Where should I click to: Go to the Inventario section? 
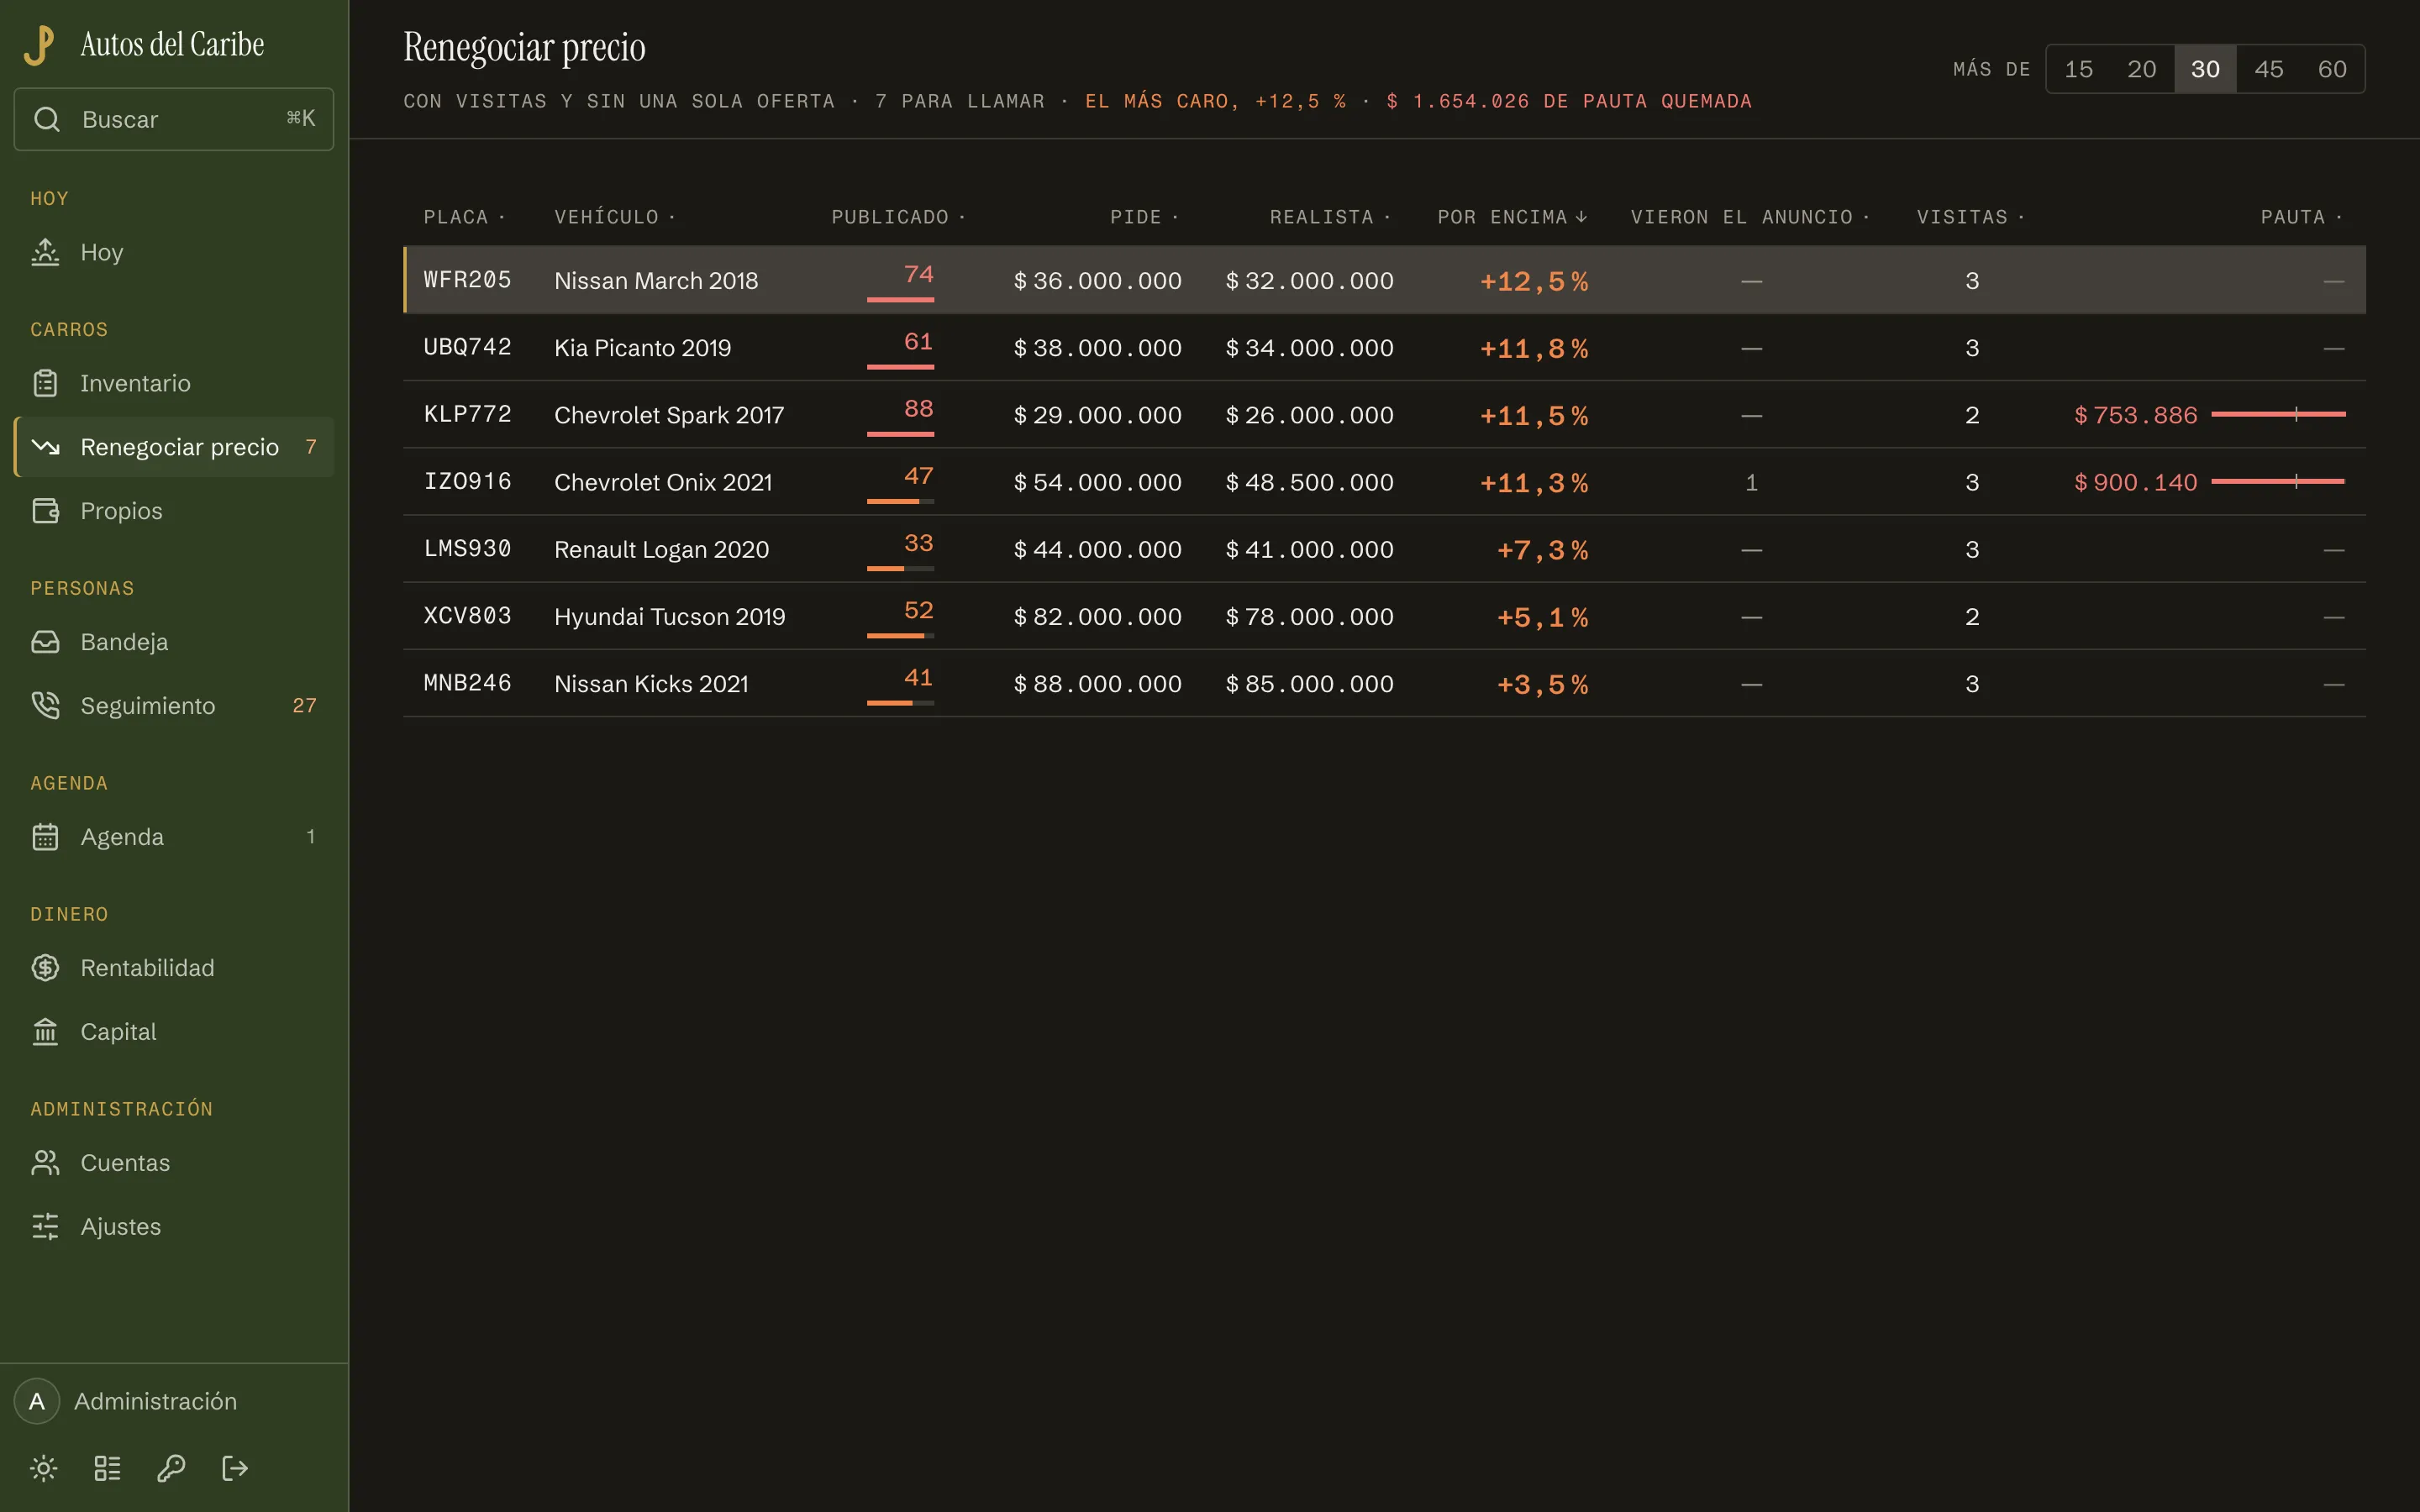click(x=174, y=383)
